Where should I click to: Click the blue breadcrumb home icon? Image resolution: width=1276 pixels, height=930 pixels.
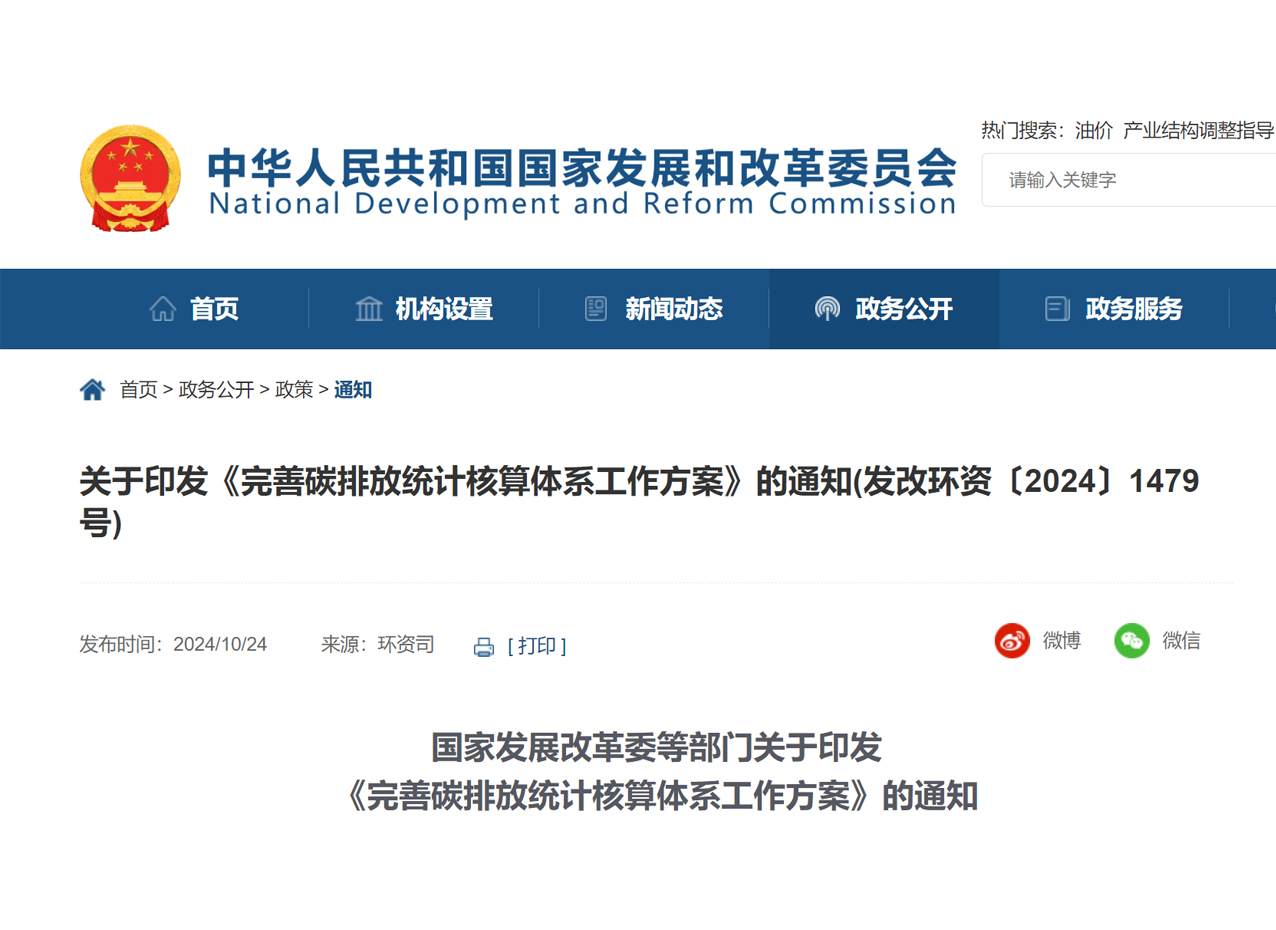tap(92, 390)
